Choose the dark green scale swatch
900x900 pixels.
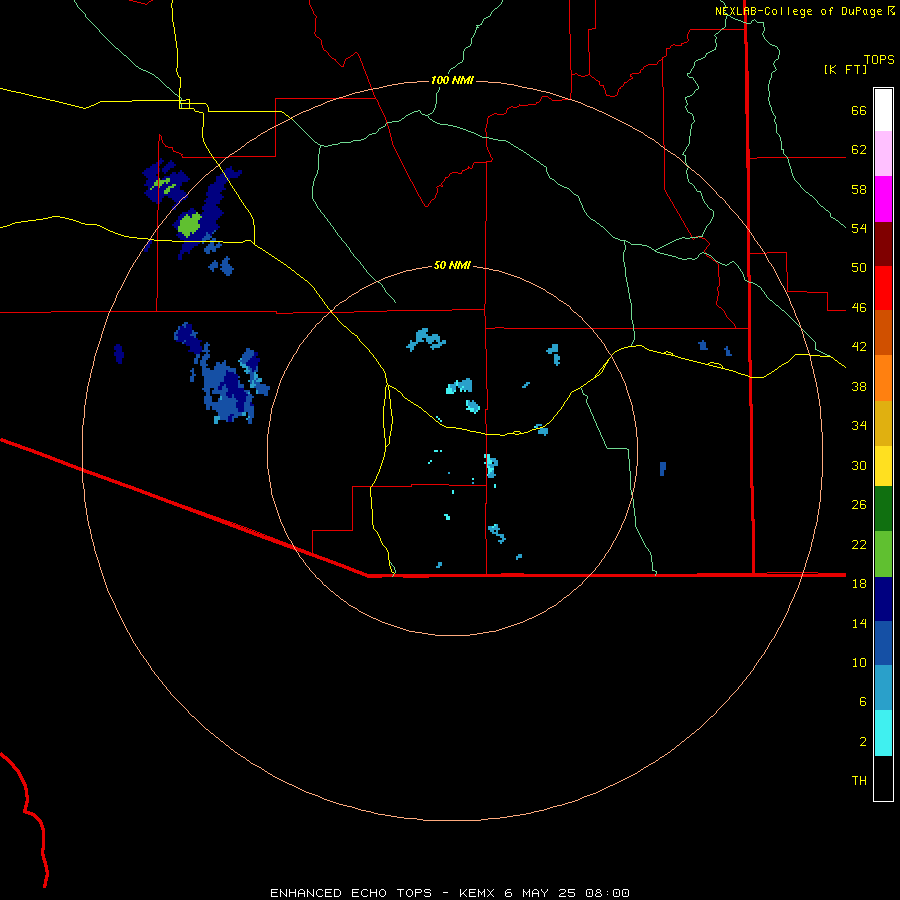(883, 509)
